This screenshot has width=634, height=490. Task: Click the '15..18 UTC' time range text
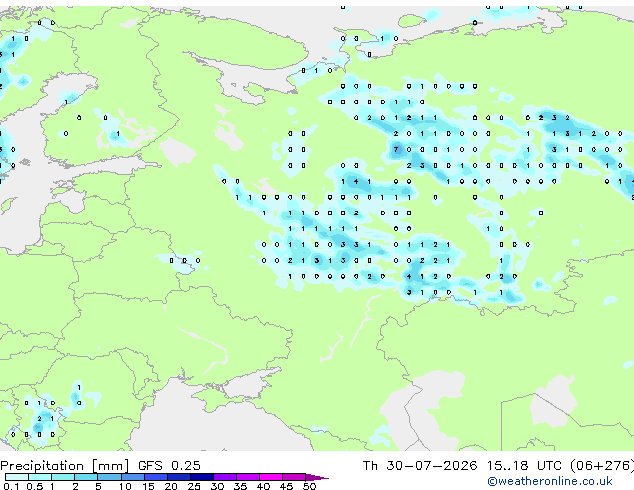point(524,465)
